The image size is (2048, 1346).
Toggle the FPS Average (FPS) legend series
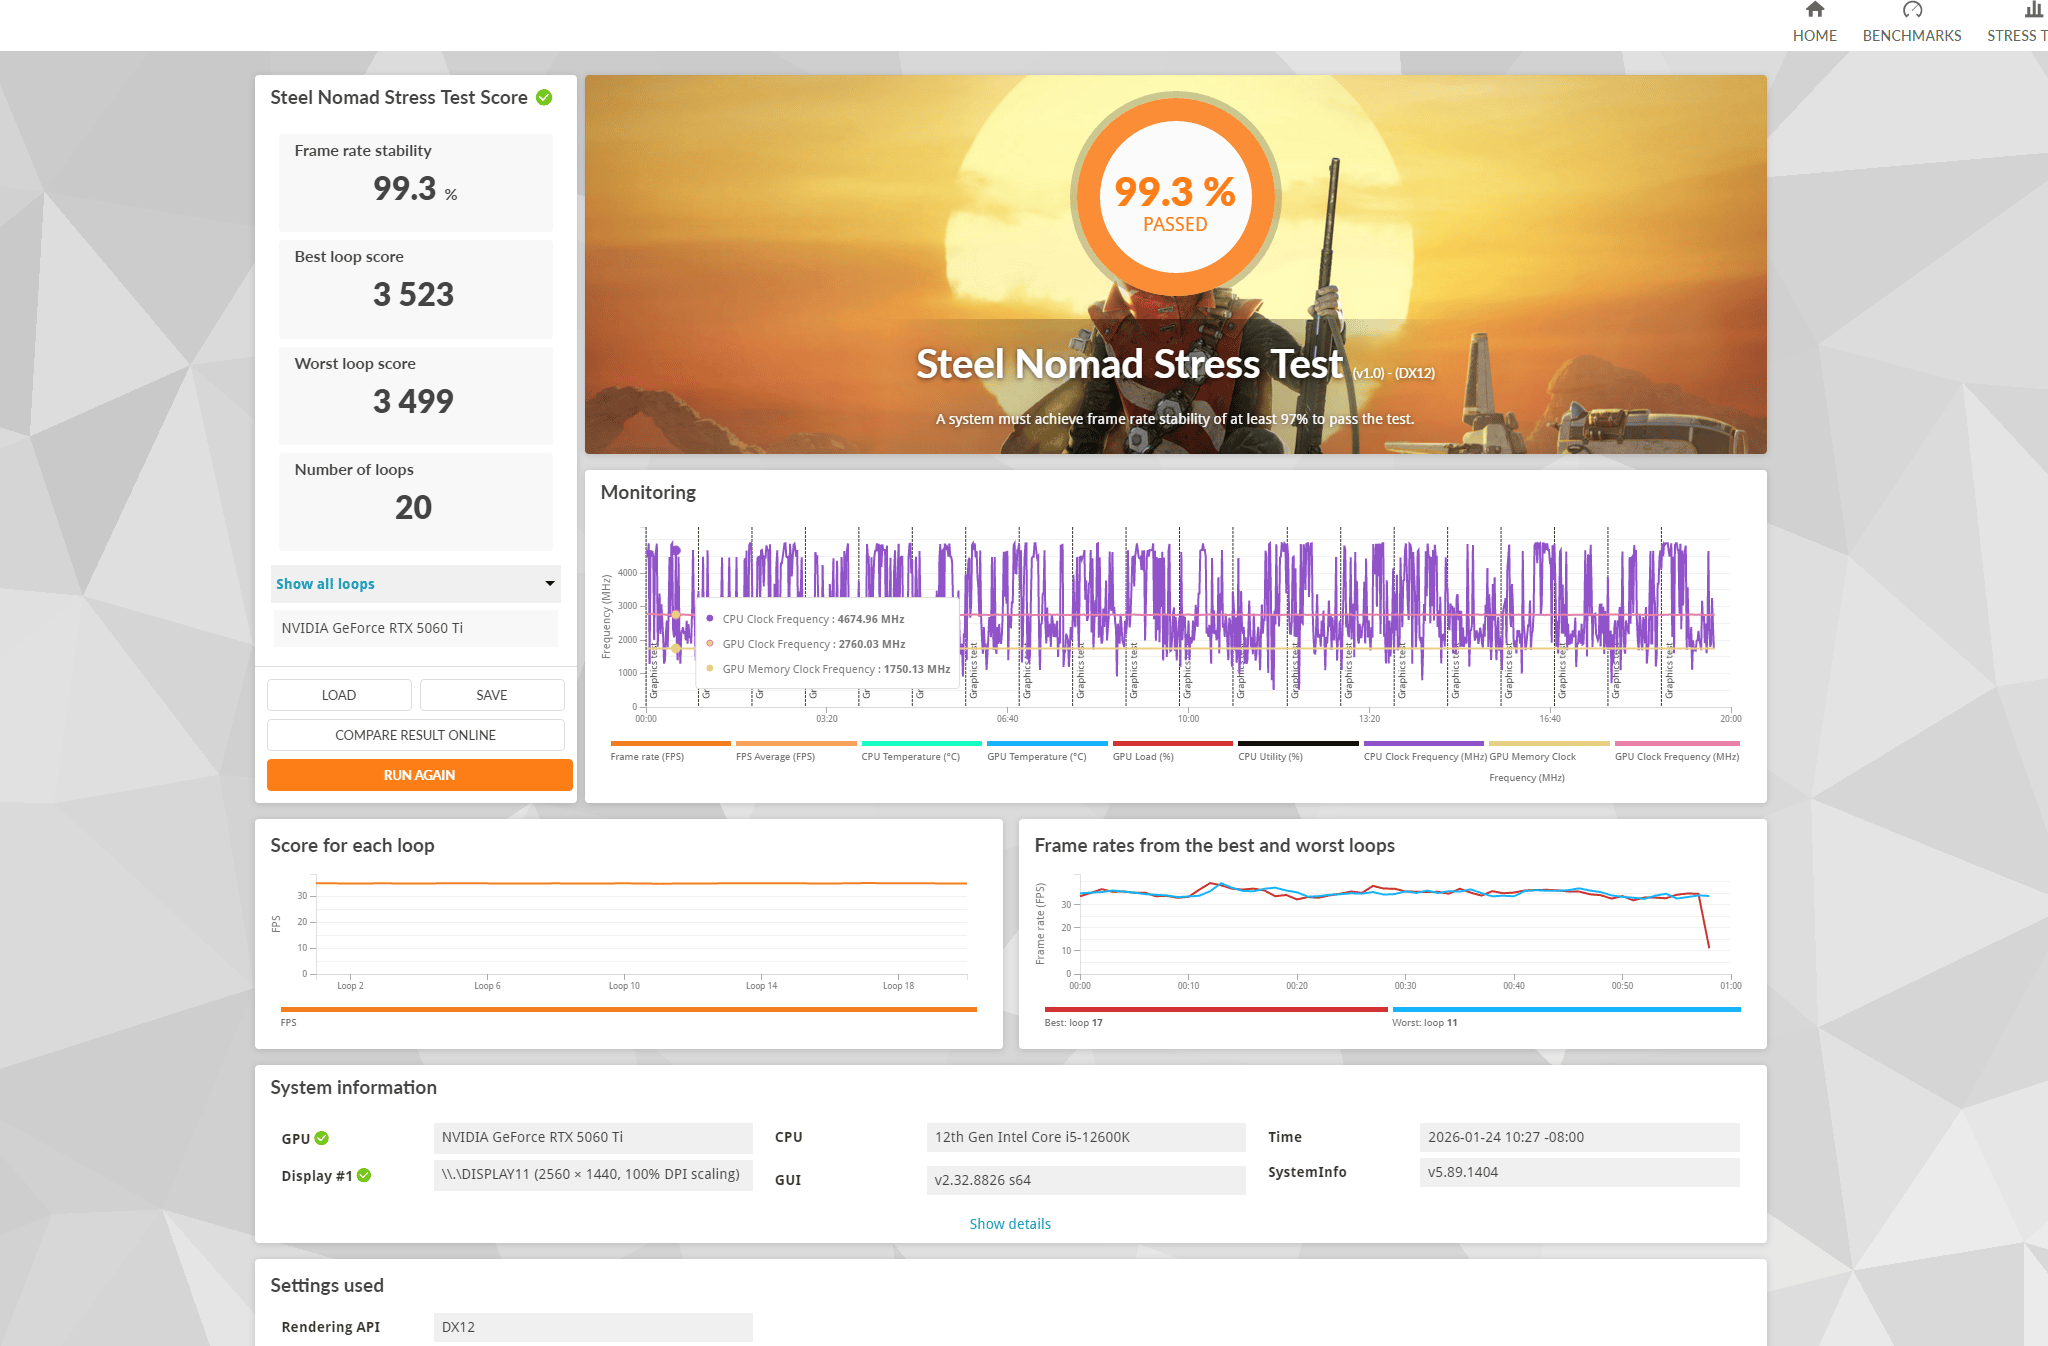[796, 751]
